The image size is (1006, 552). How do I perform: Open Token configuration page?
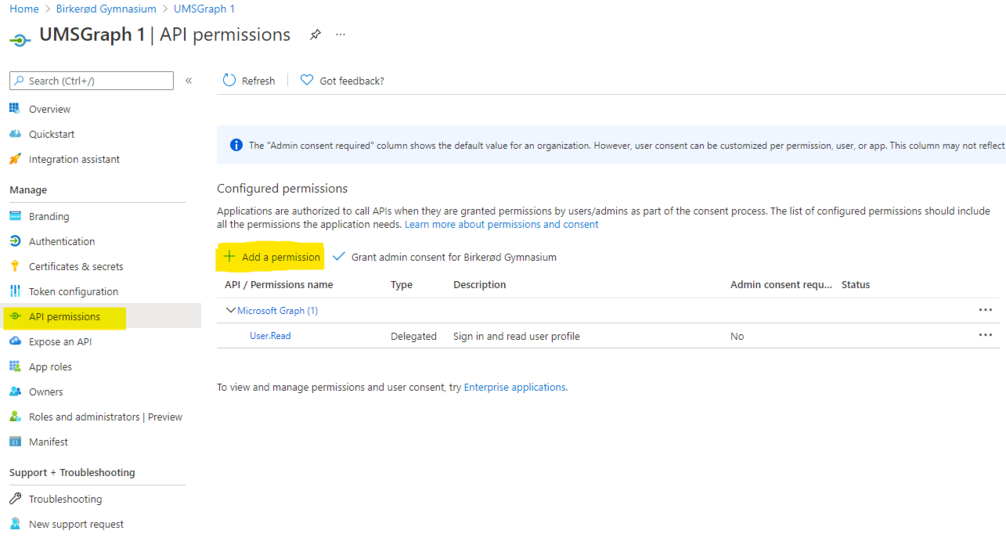(x=73, y=292)
